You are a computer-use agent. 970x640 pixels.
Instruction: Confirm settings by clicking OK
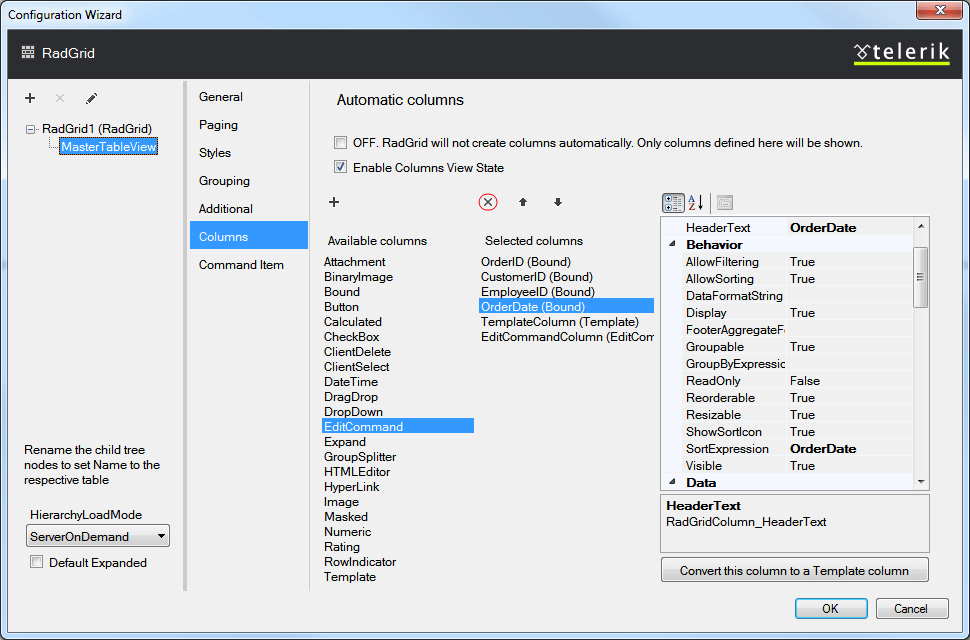(830, 608)
